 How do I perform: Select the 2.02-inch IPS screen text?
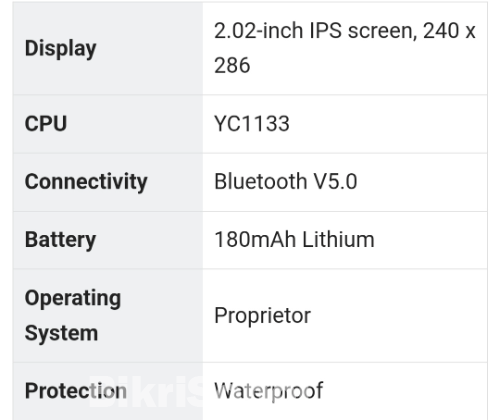[315, 31]
